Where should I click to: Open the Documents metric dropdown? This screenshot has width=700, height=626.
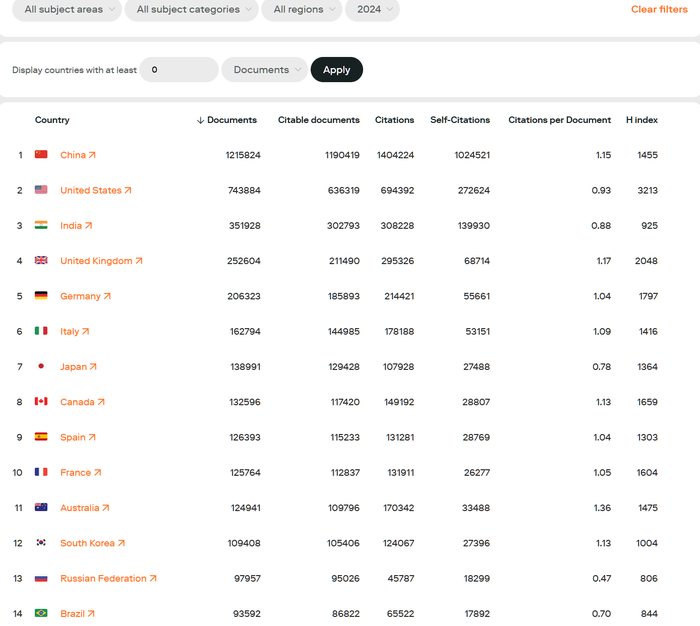click(x=264, y=70)
